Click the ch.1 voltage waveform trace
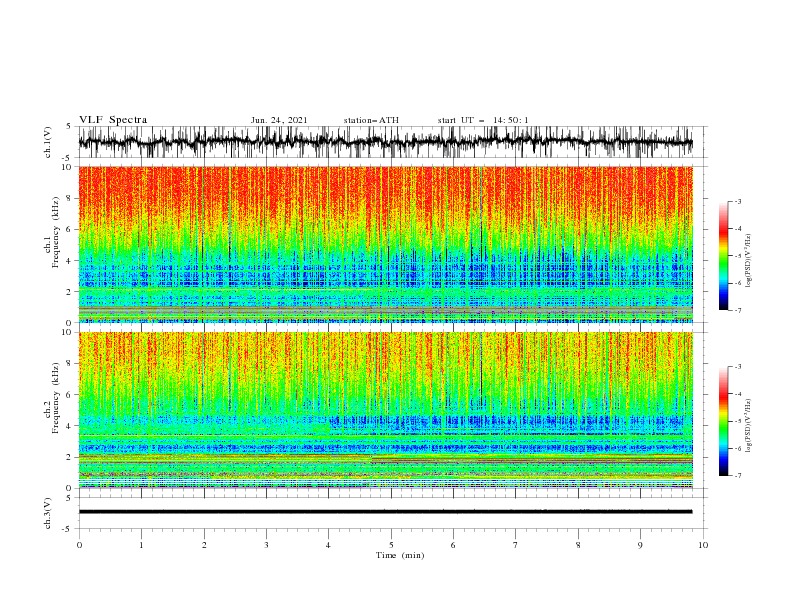792x612 pixels. click(x=385, y=142)
